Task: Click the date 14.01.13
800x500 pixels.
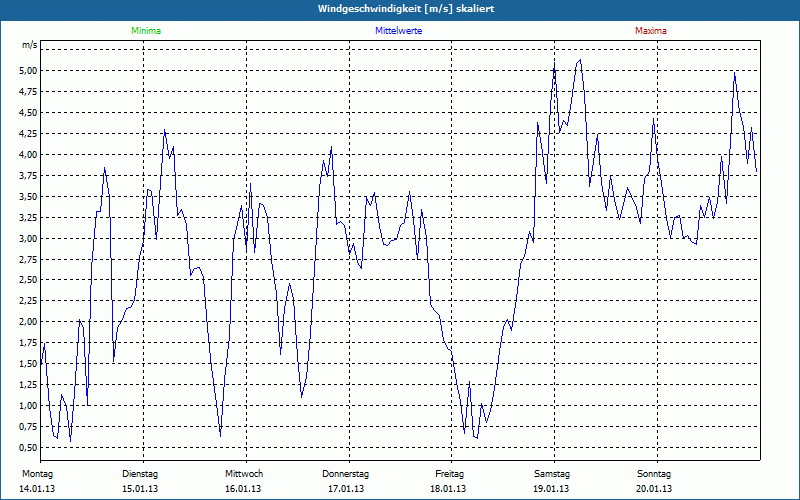Action: click(x=37, y=489)
